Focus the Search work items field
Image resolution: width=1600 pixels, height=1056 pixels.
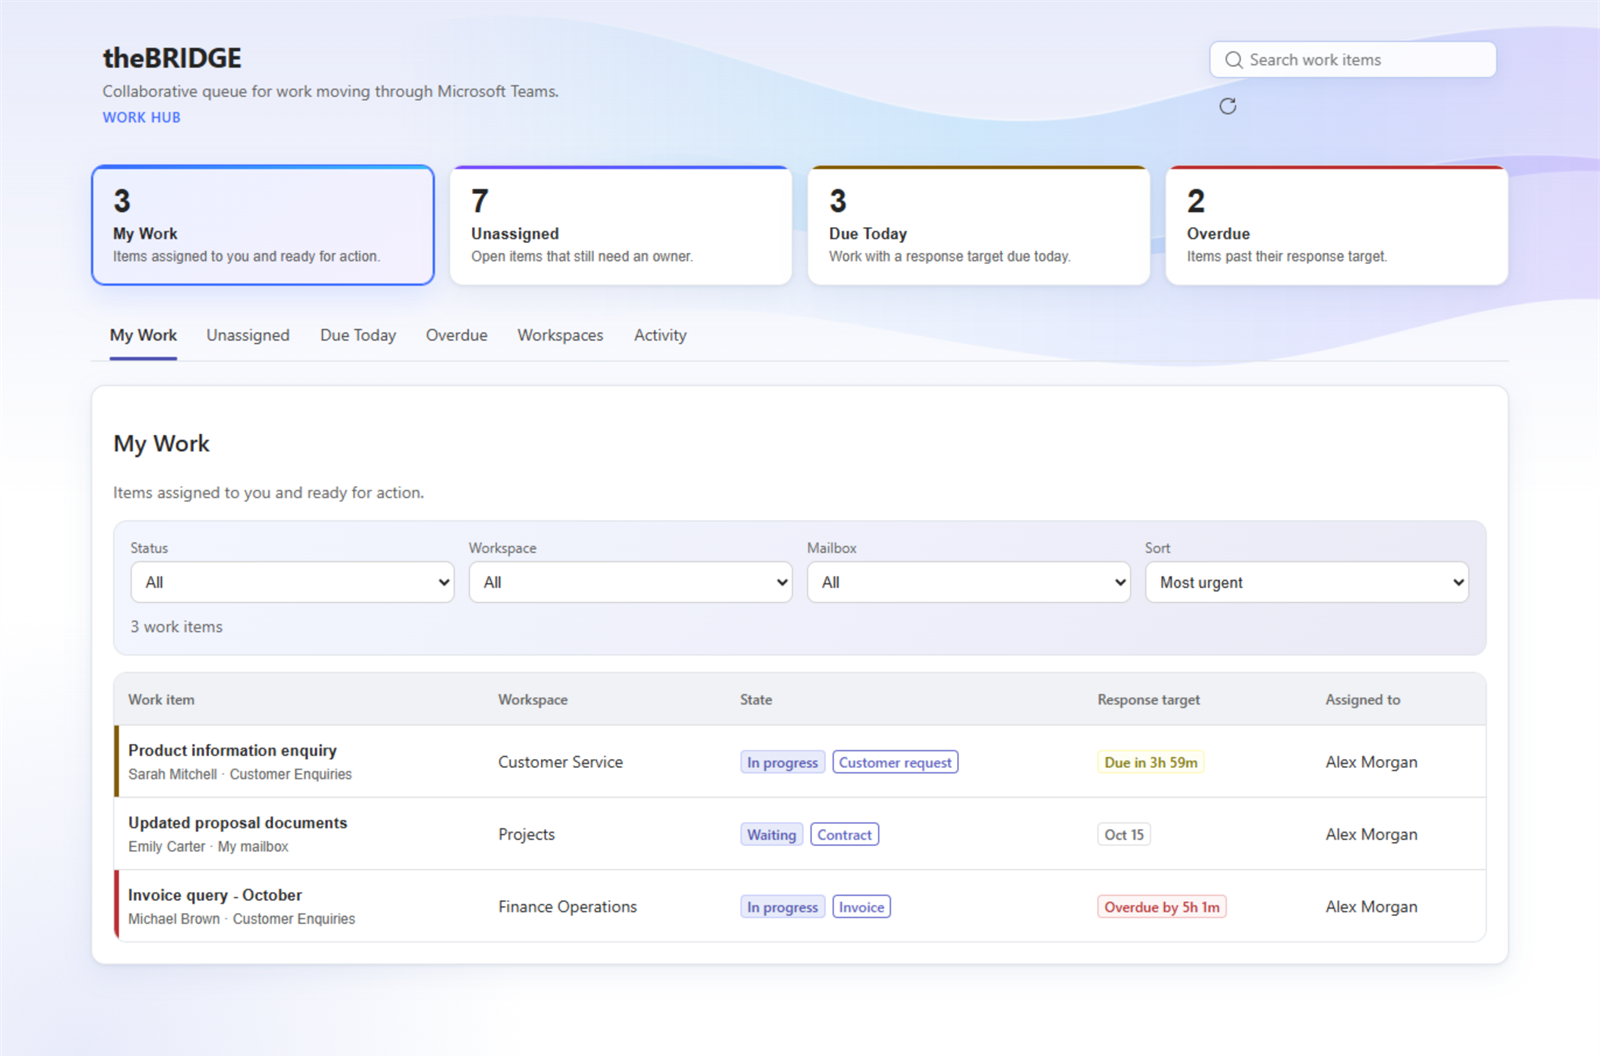(1353, 60)
